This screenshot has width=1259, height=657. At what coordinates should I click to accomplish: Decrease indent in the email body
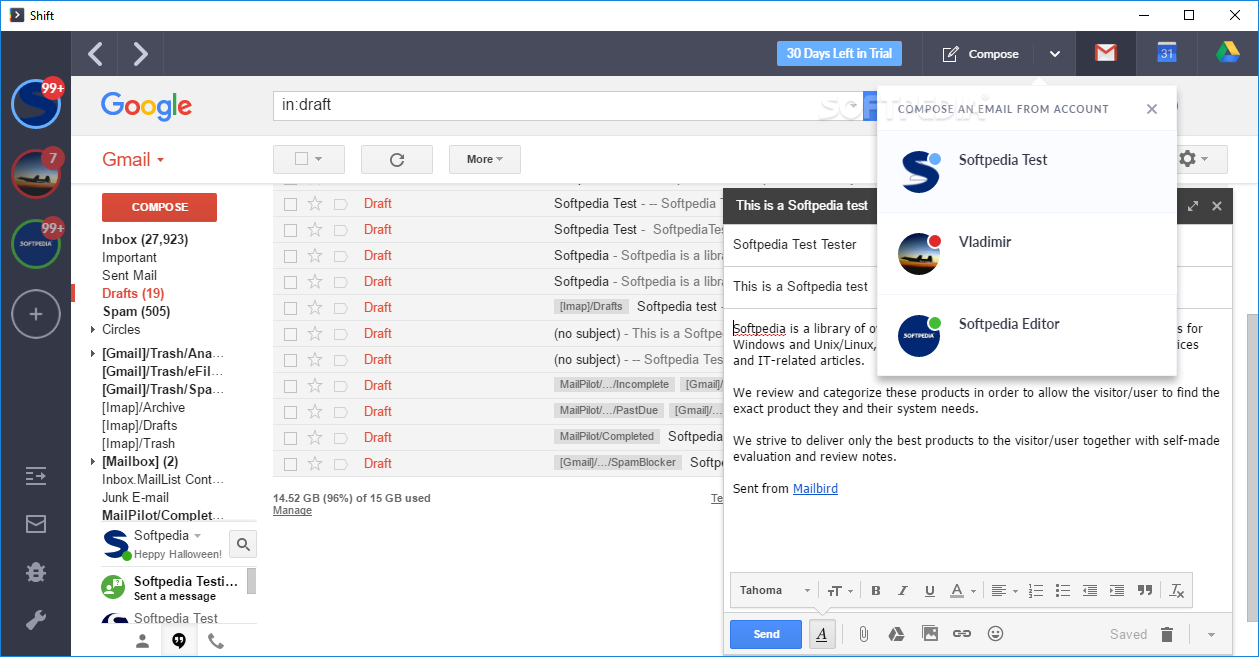coord(1090,591)
